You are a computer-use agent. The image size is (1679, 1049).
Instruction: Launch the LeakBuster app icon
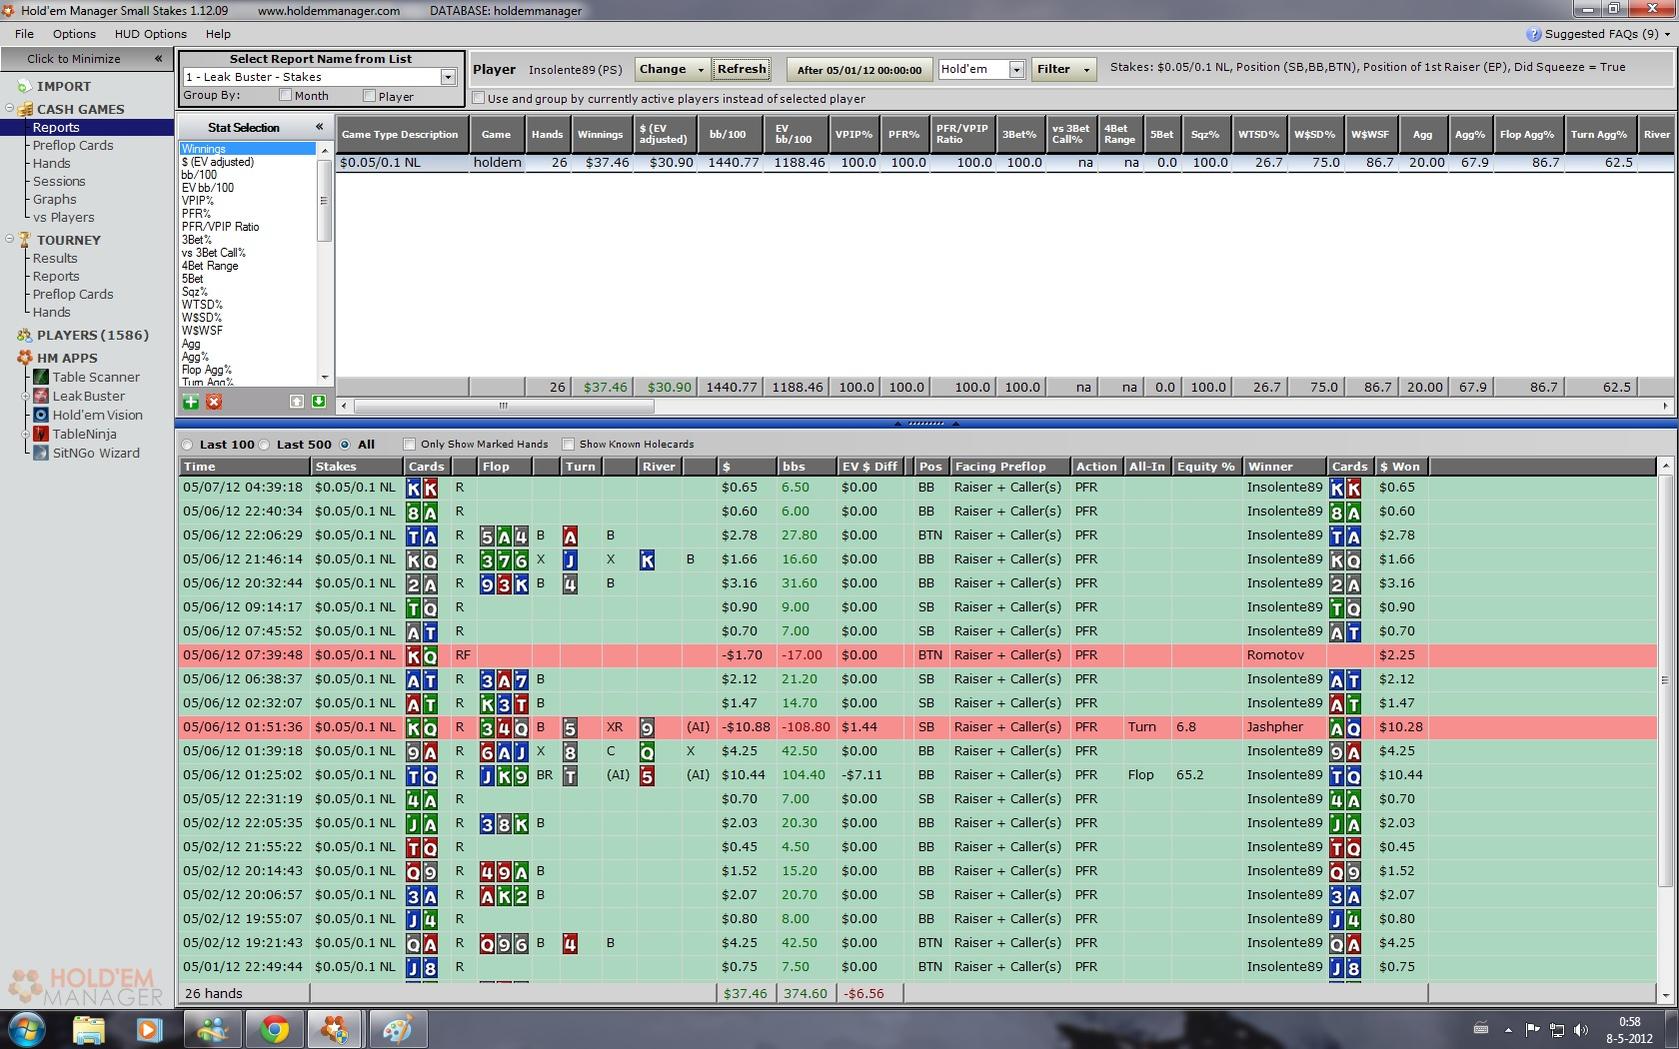point(41,396)
